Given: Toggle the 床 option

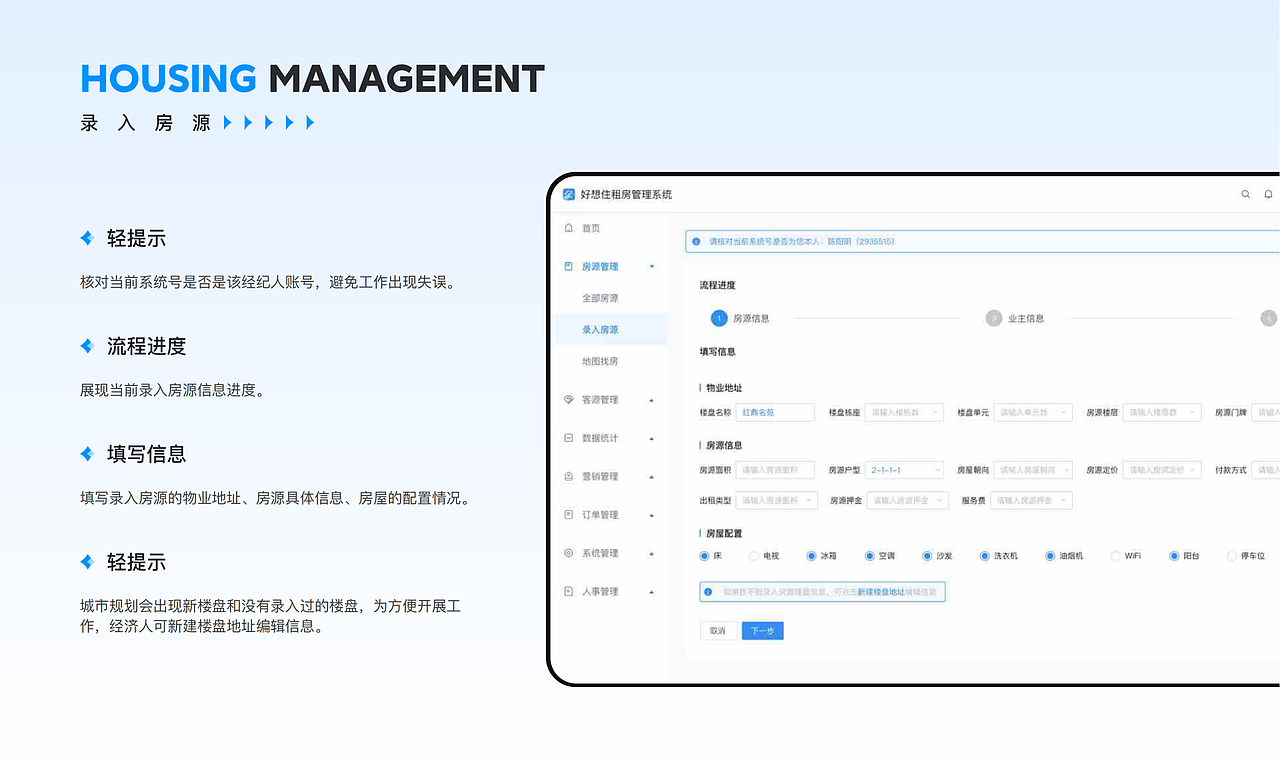Looking at the screenshot, I should coord(705,556).
